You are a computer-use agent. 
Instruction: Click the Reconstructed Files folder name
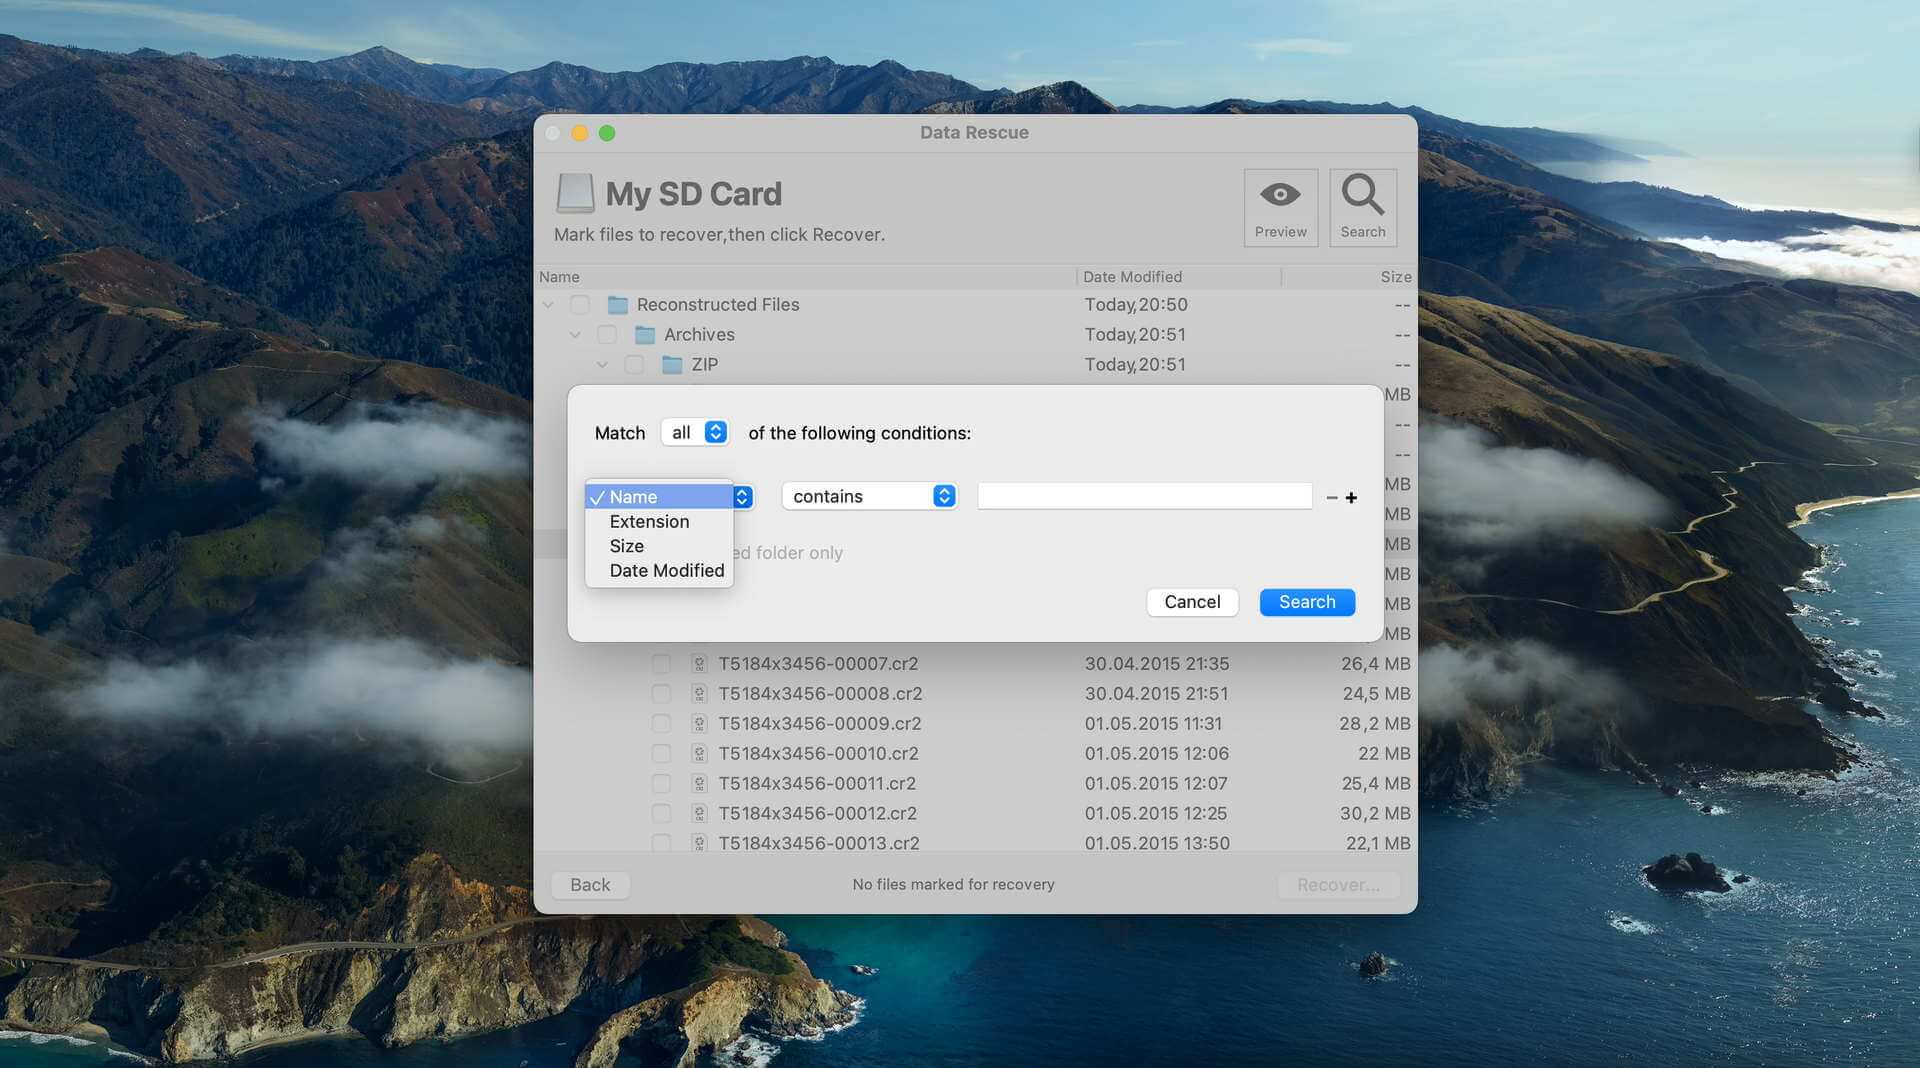click(718, 305)
